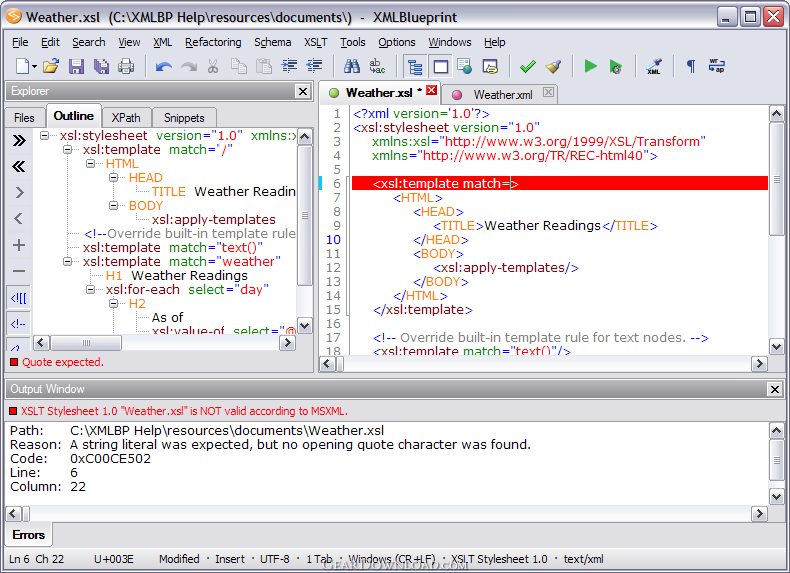Collapse the BODY outline node
790x573 pixels.
pyautogui.click(x=114, y=206)
